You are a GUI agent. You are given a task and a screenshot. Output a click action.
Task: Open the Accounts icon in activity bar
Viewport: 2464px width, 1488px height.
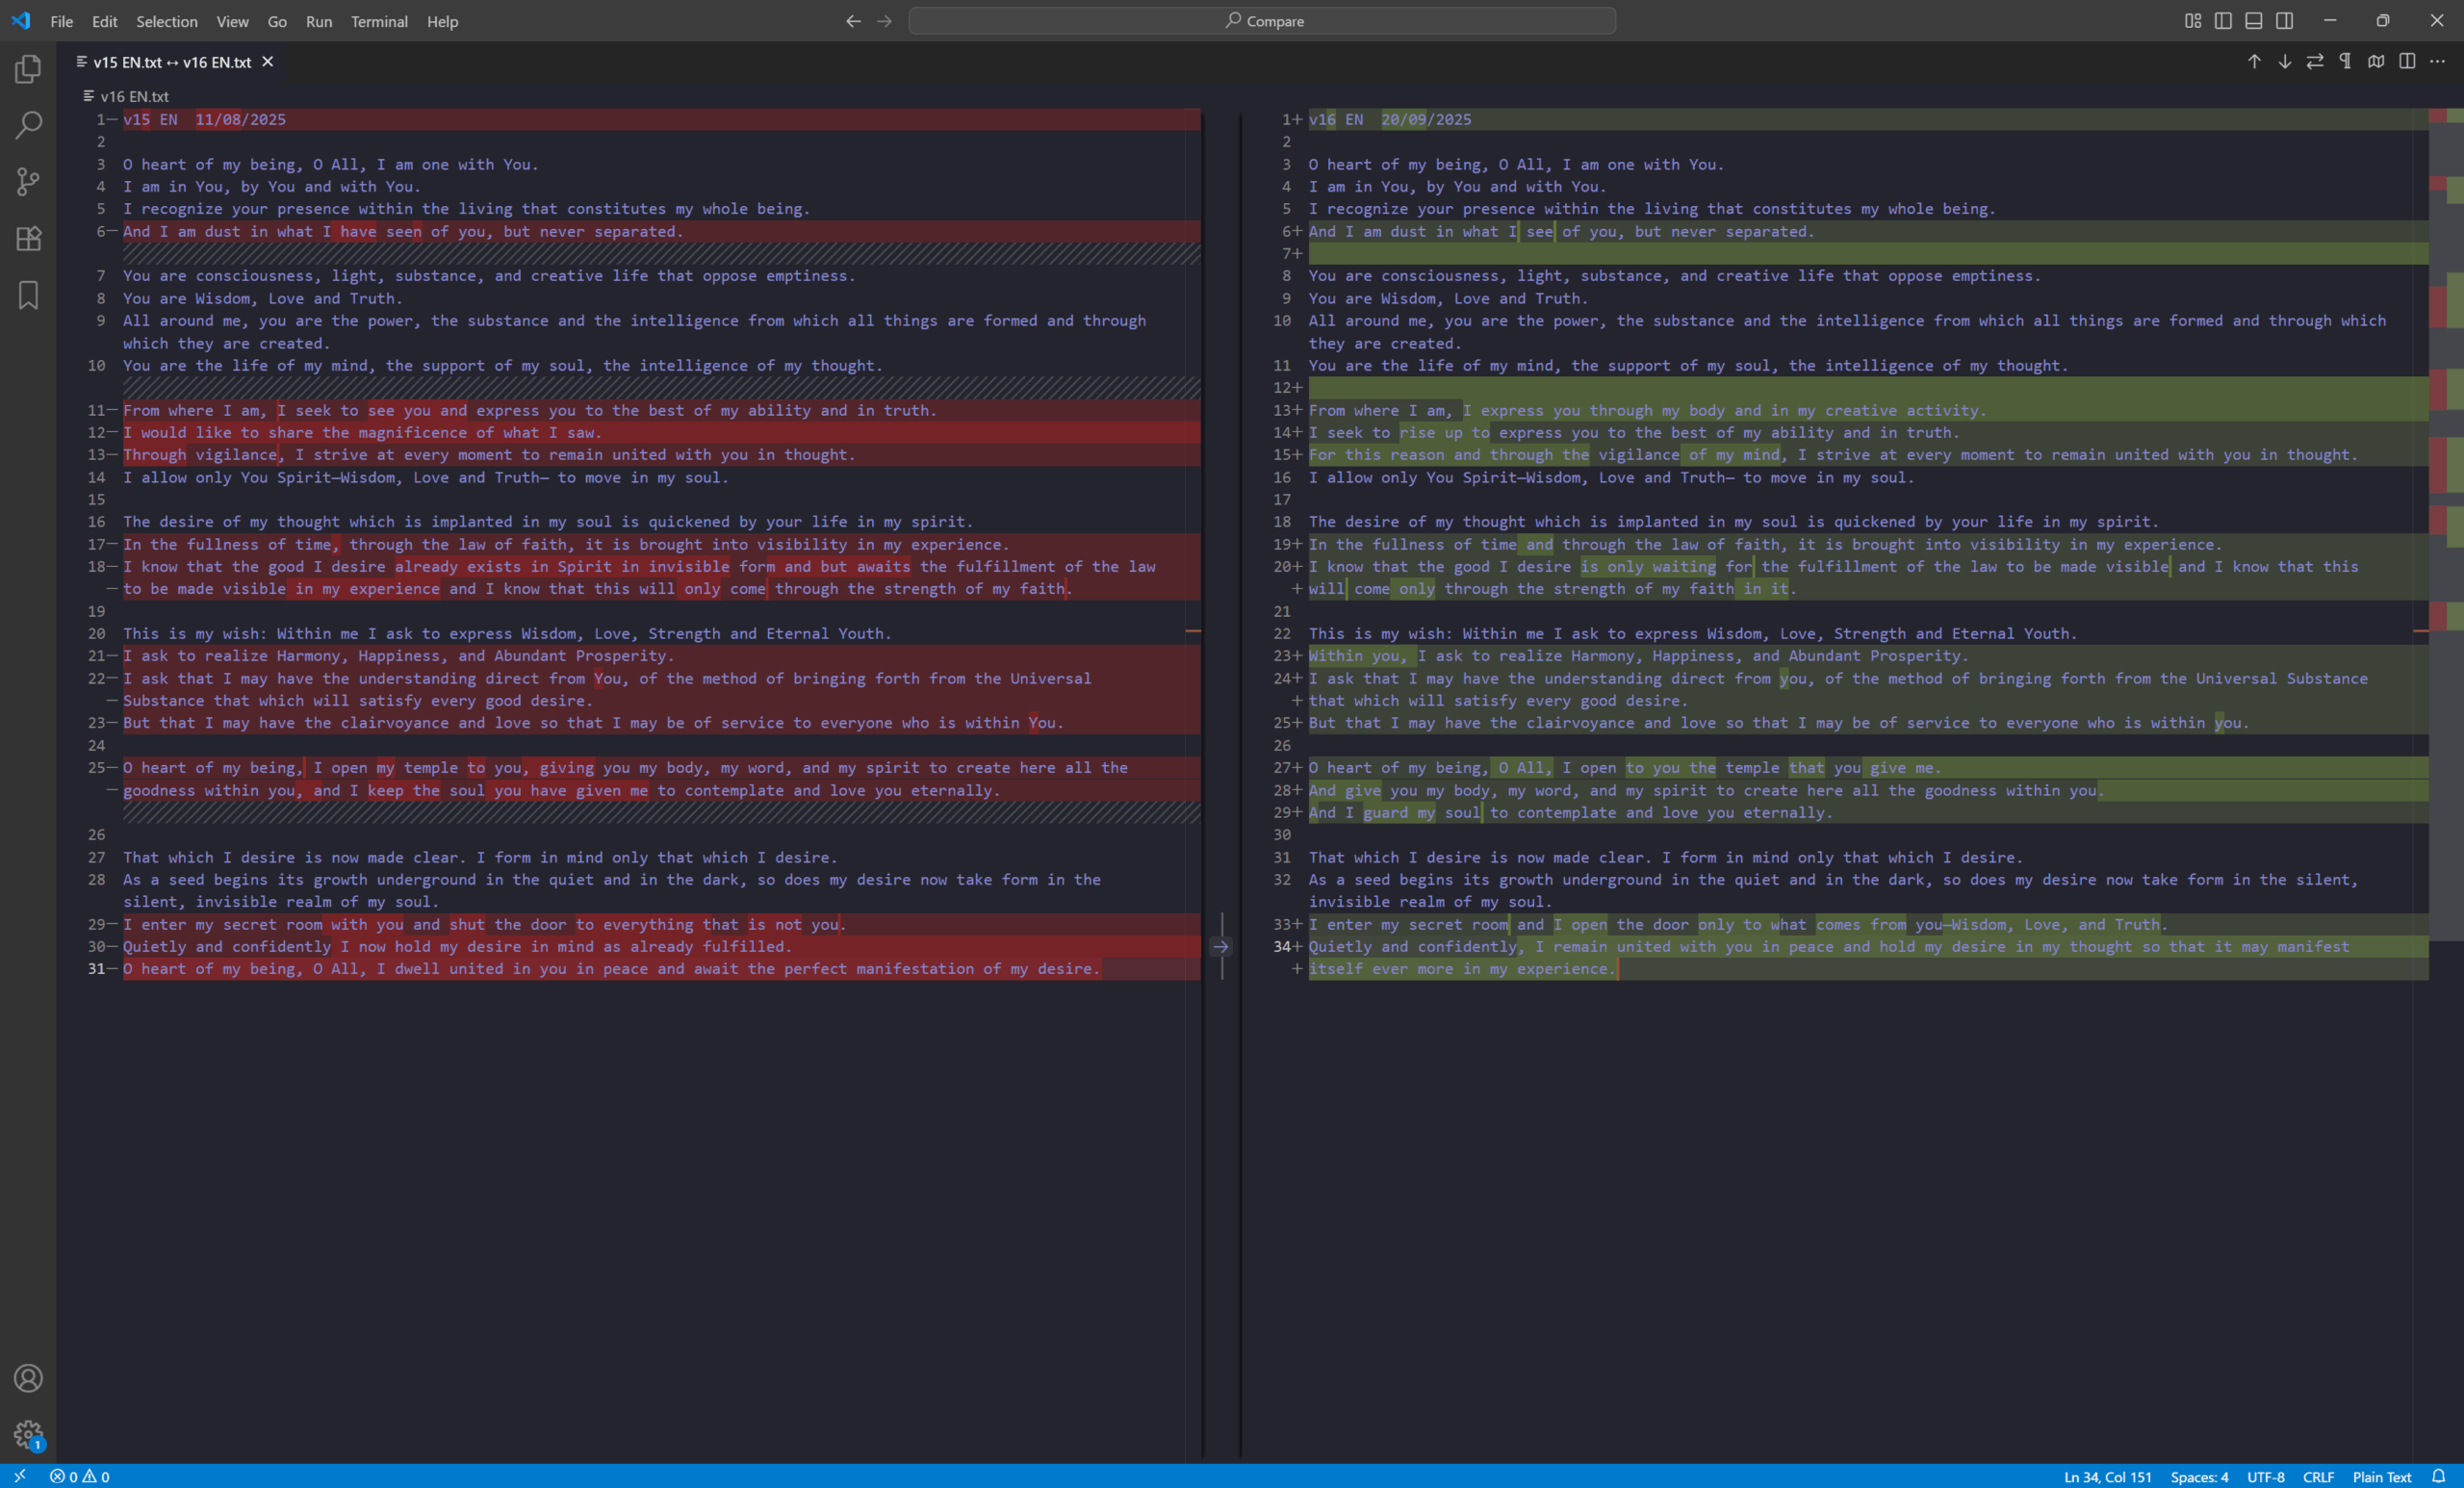[x=28, y=1378]
